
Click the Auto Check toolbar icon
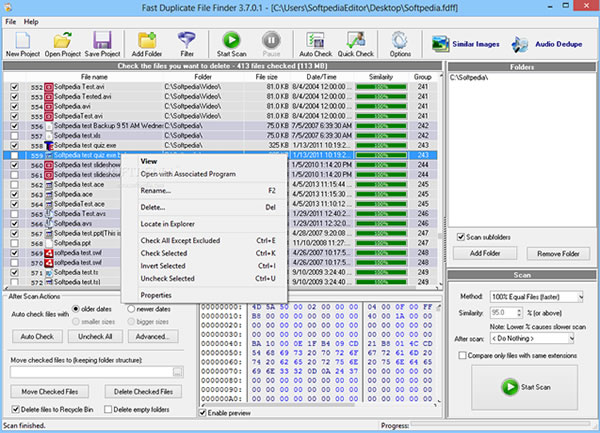(x=316, y=44)
